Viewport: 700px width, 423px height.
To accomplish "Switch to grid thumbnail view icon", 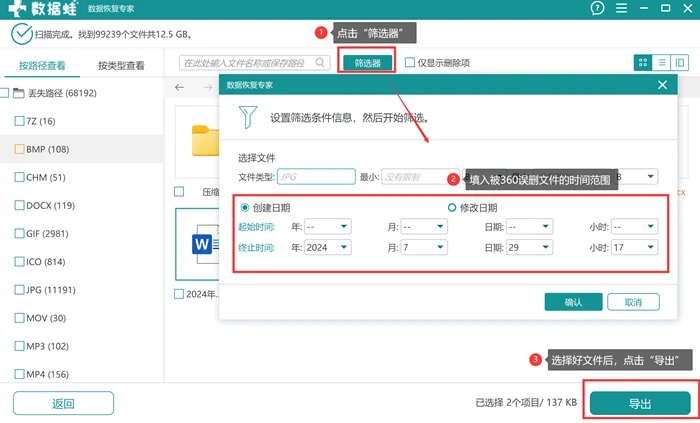I will (x=643, y=62).
